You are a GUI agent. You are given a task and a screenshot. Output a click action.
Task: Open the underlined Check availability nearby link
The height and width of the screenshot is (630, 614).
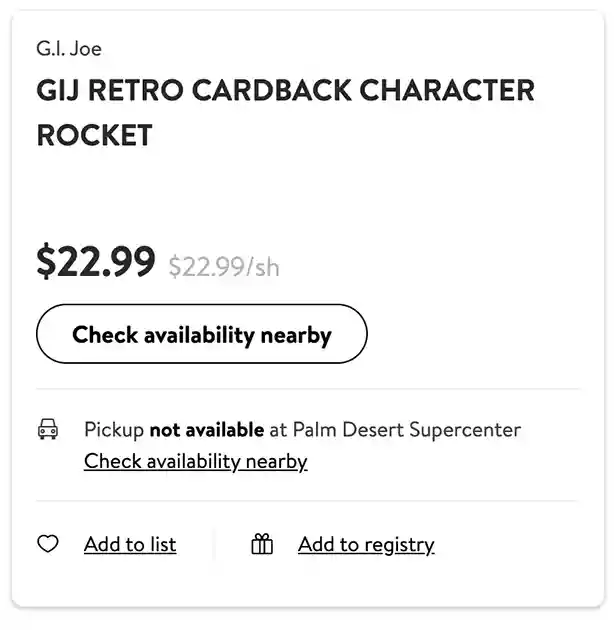(195, 461)
